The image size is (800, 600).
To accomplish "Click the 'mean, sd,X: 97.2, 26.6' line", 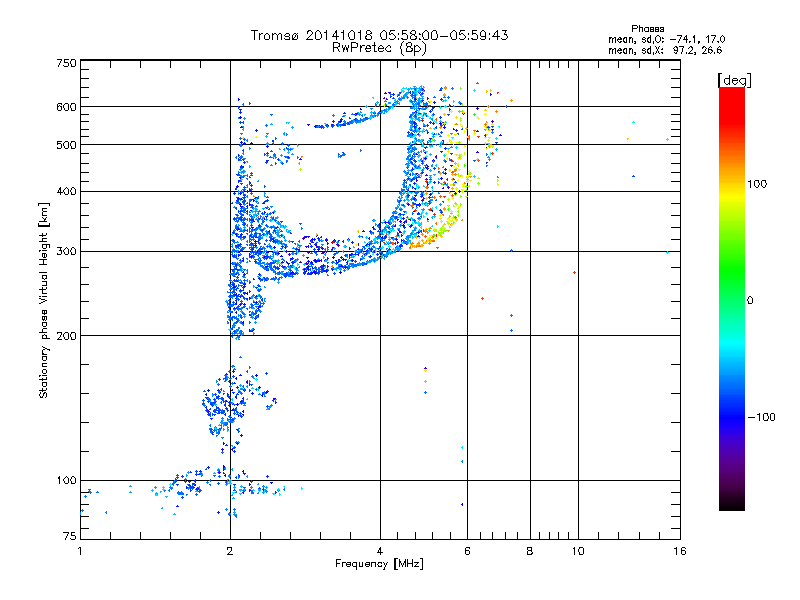I will (x=665, y=50).
